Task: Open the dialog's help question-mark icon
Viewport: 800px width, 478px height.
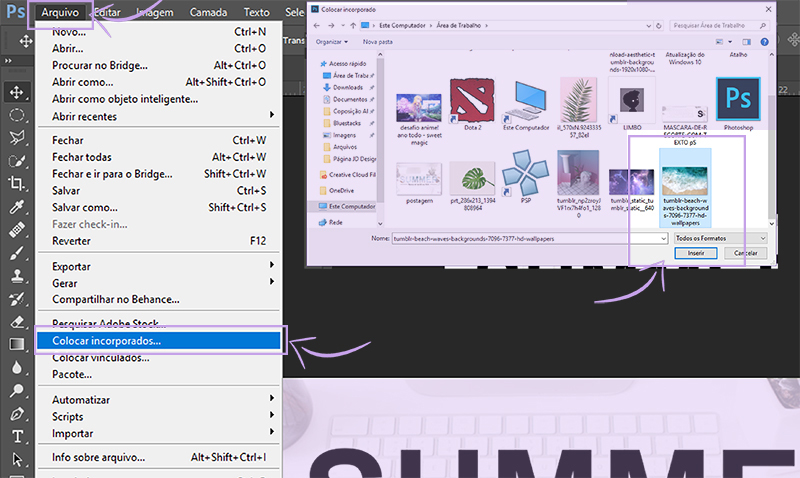Action: [x=764, y=42]
